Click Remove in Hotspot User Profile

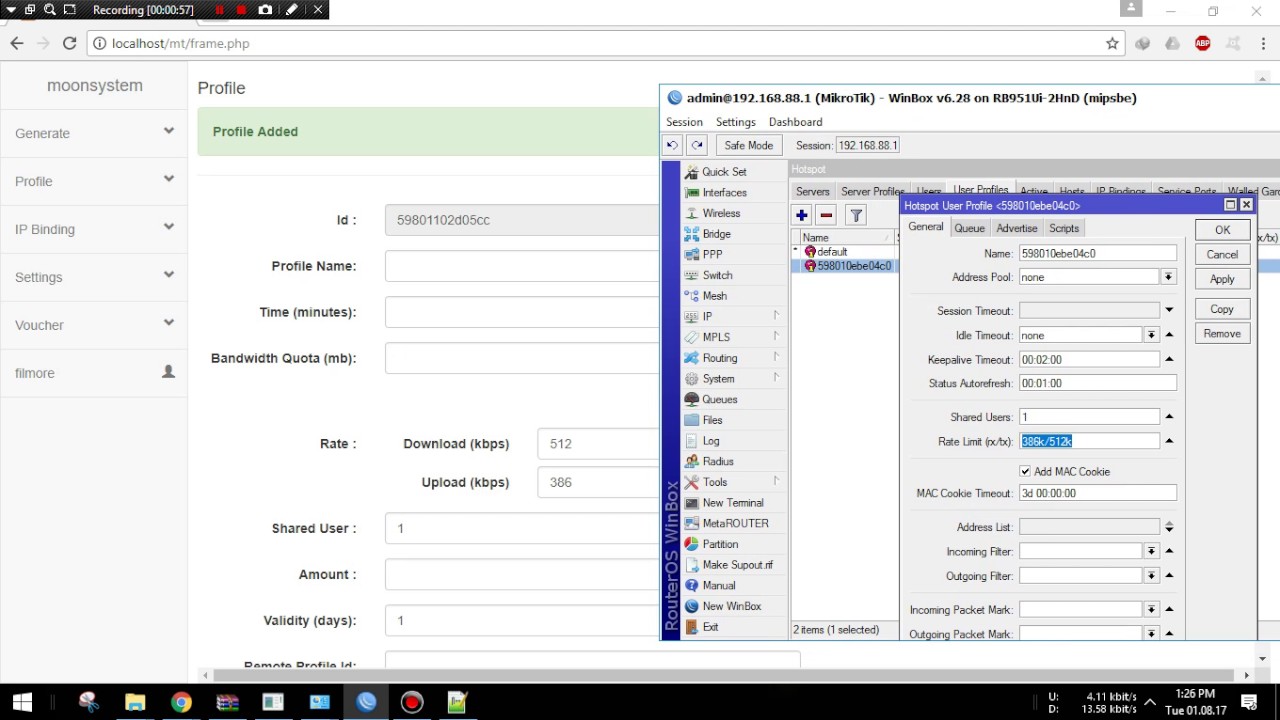pos(1222,334)
